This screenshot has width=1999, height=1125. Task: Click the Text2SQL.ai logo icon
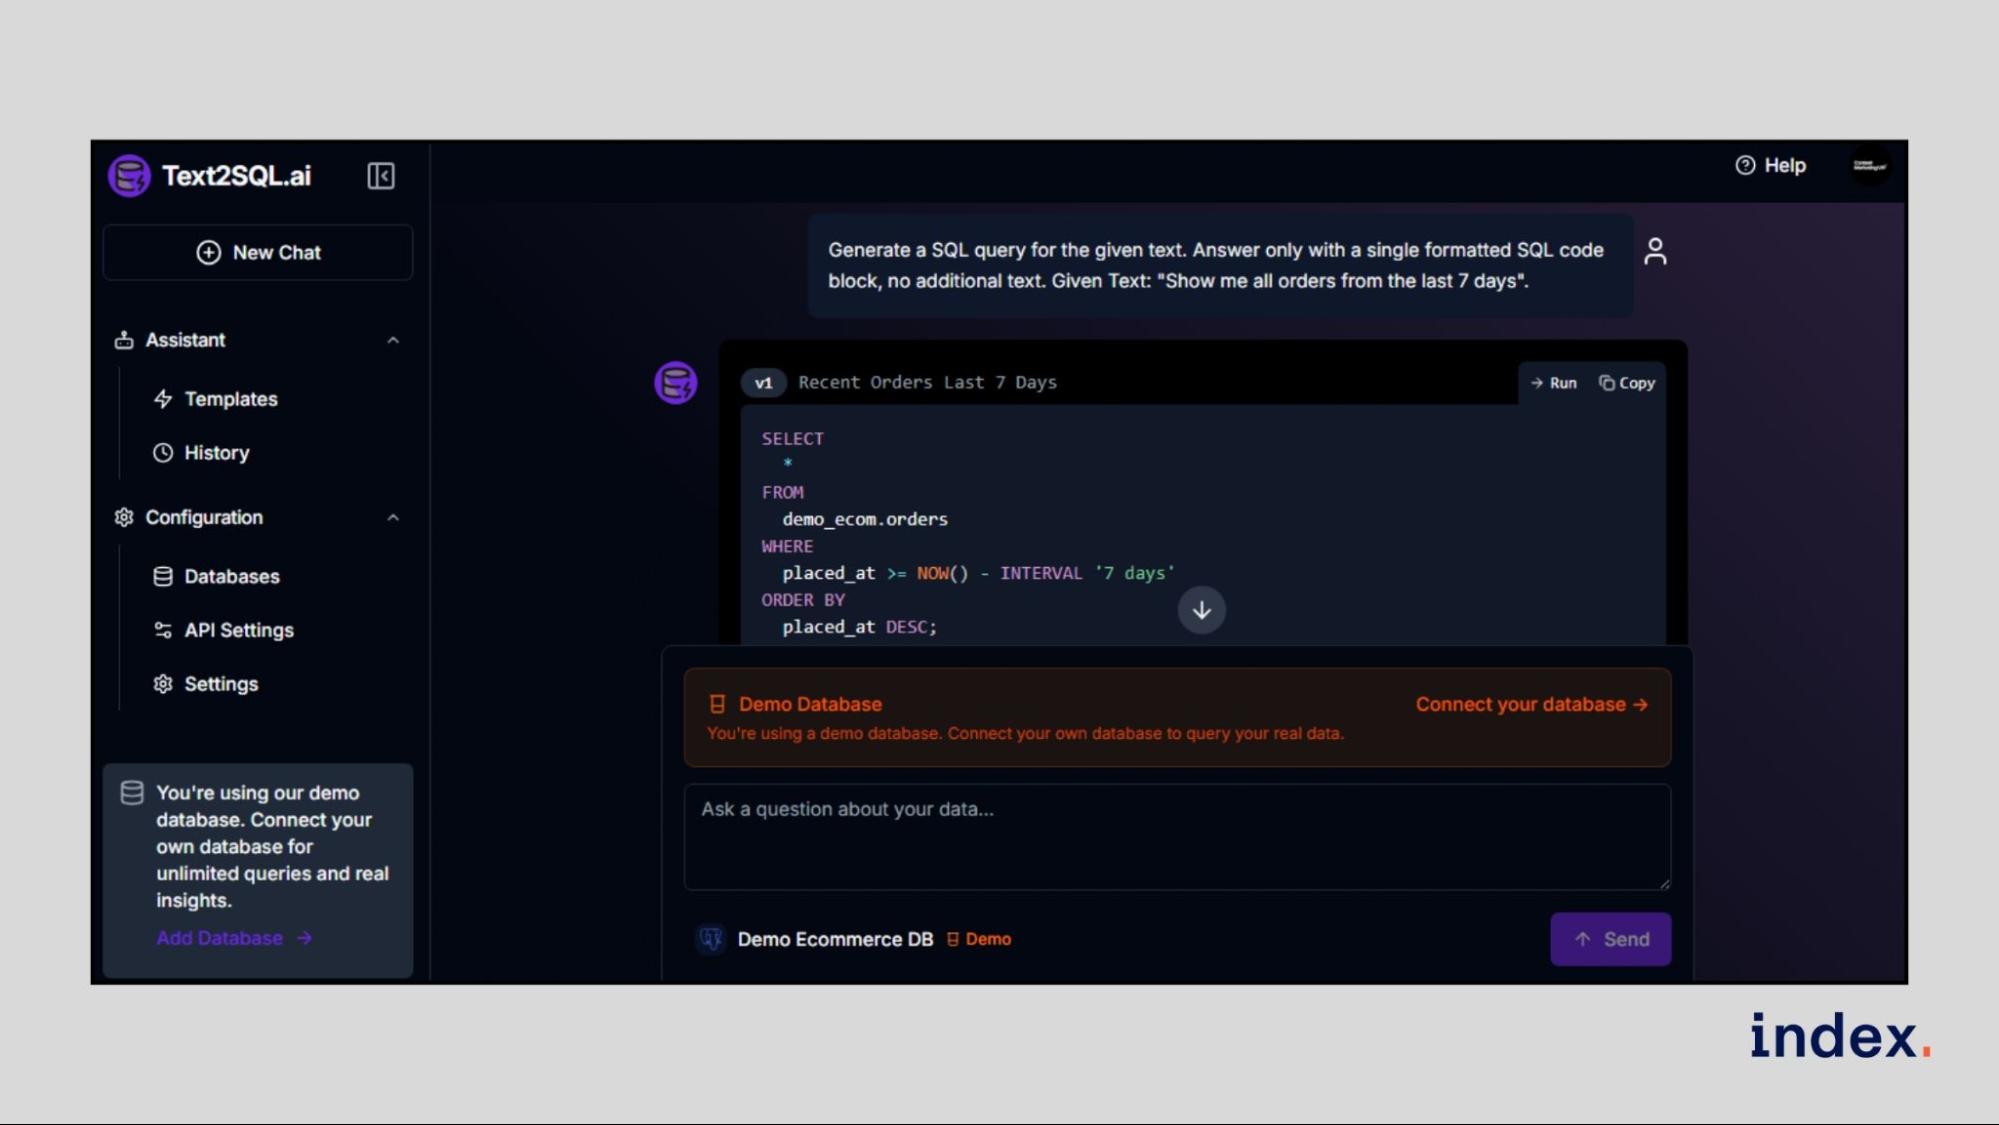tap(129, 176)
